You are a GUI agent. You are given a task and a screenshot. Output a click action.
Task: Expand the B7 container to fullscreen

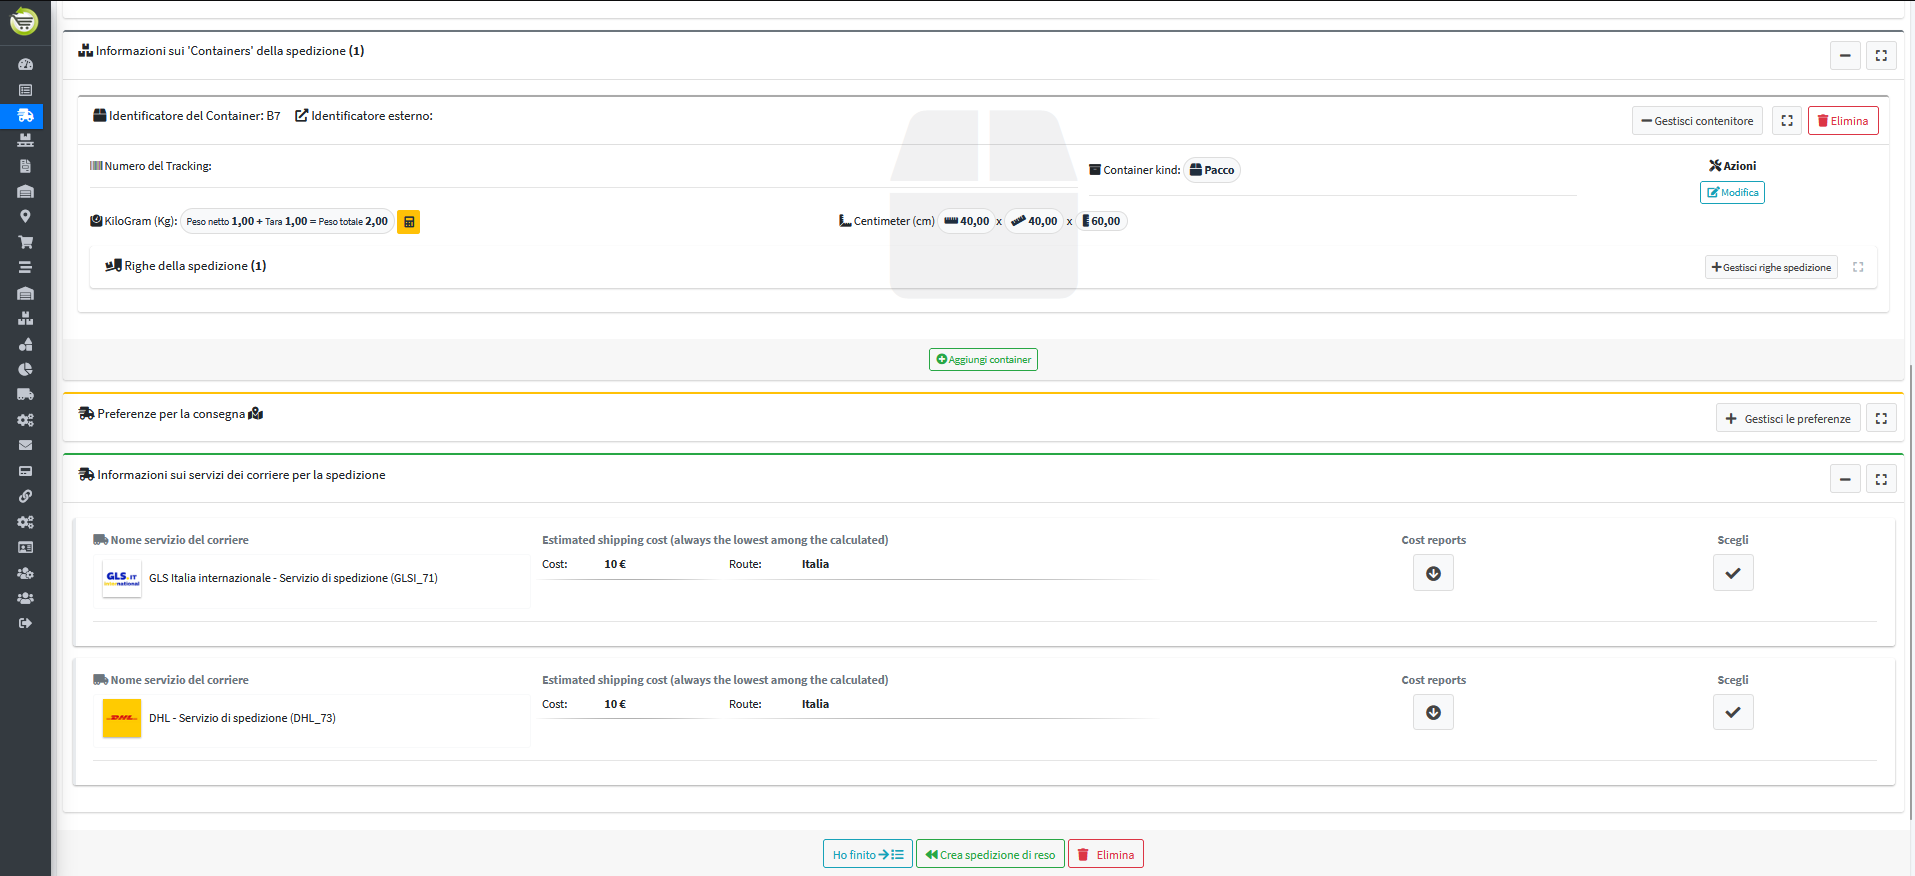pyautogui.click(x=1787, y=121)
